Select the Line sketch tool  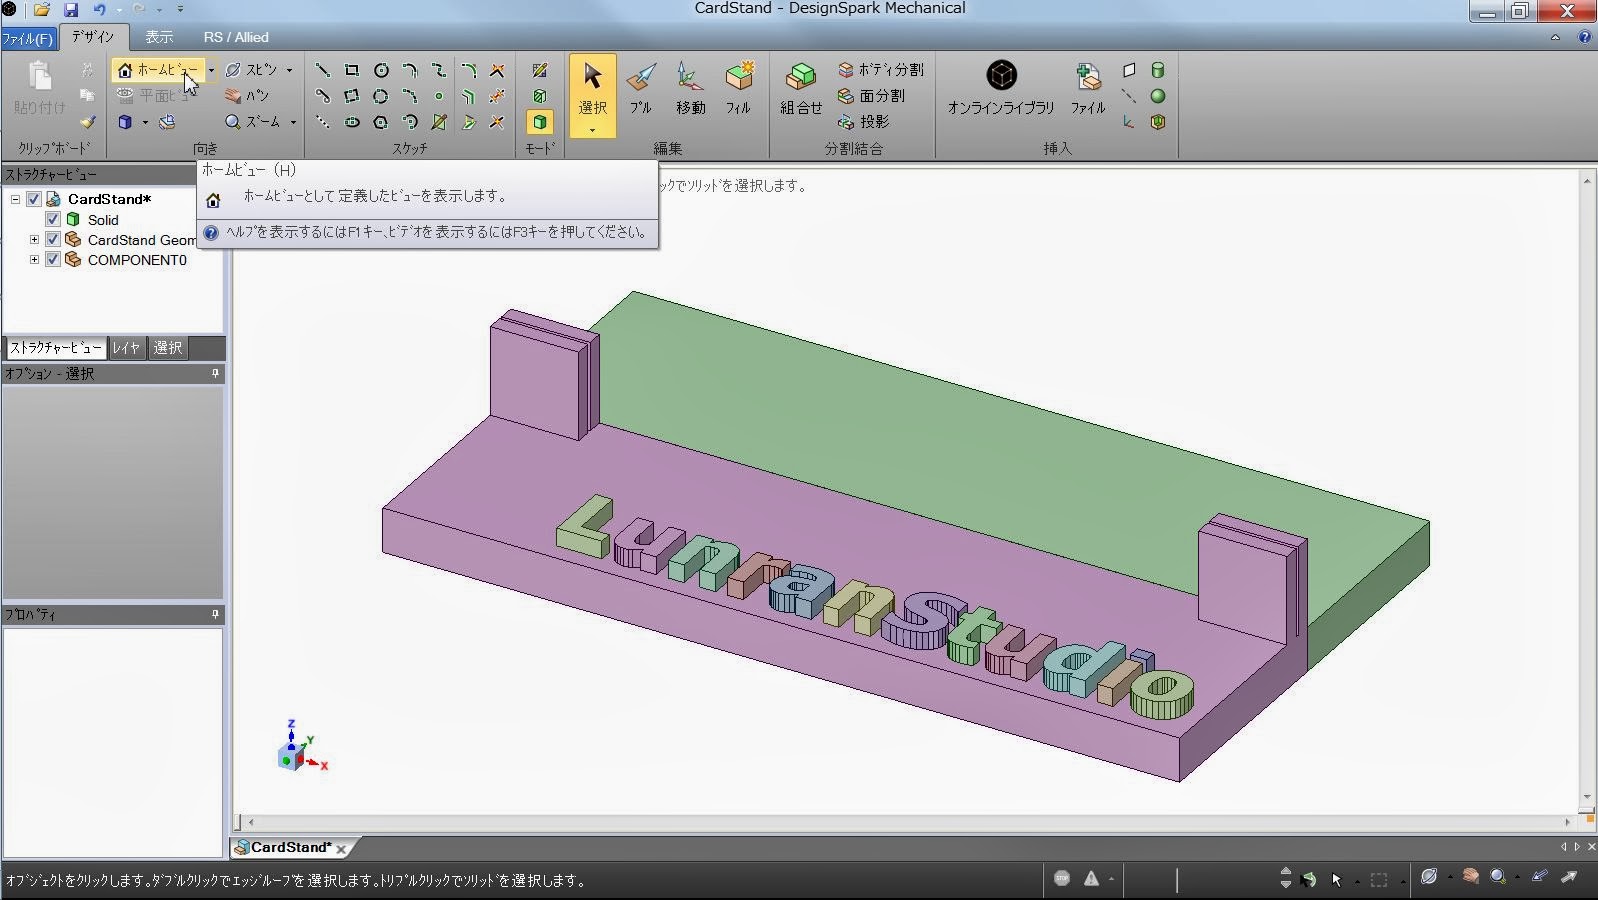[322, 70]
